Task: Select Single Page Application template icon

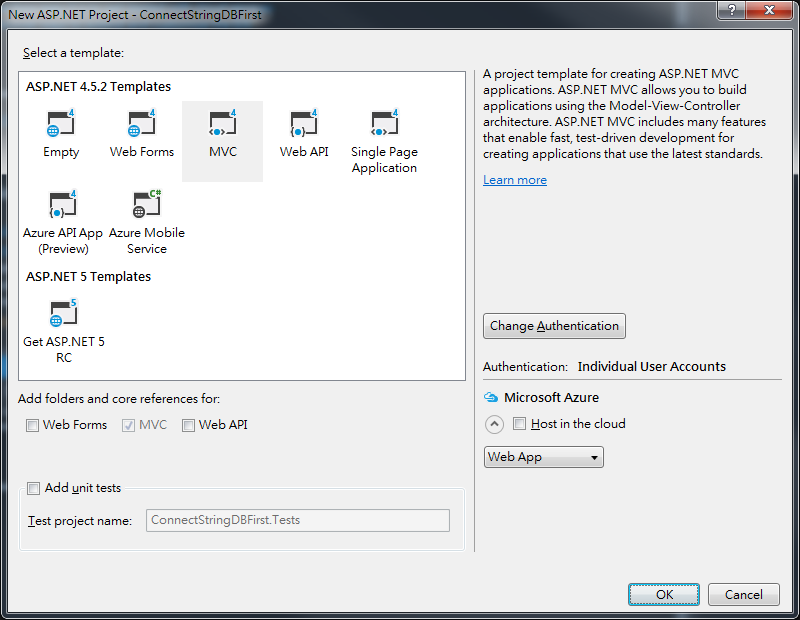Action: [384, 123]
